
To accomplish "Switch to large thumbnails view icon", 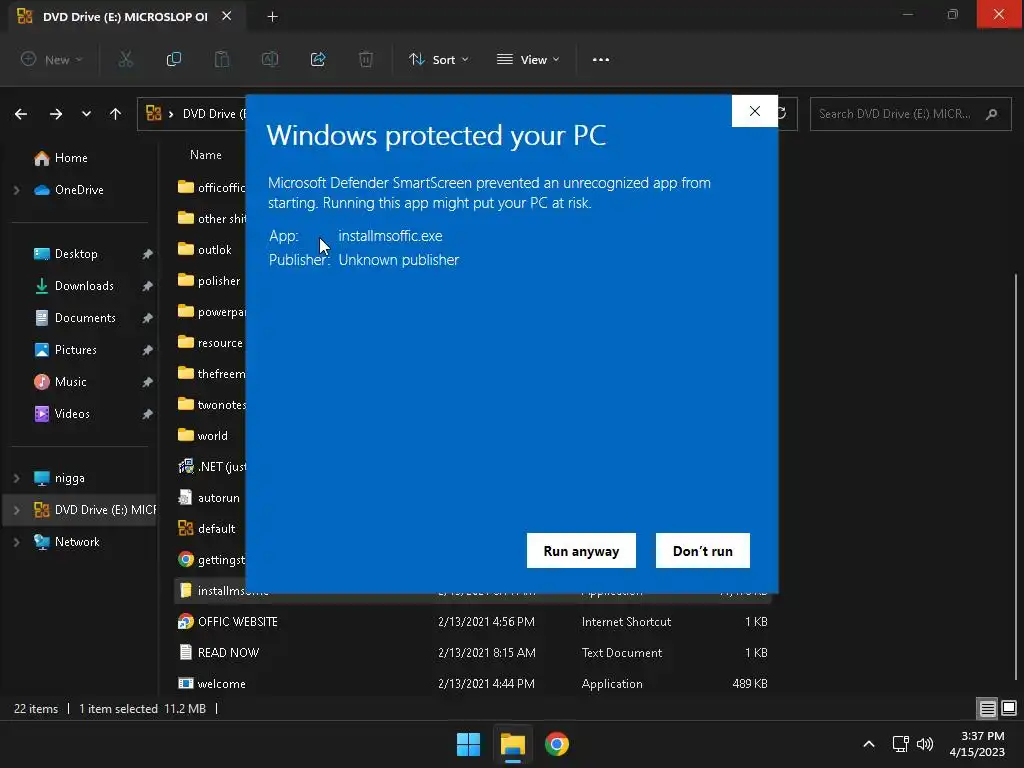I will tap(1009, 708).
